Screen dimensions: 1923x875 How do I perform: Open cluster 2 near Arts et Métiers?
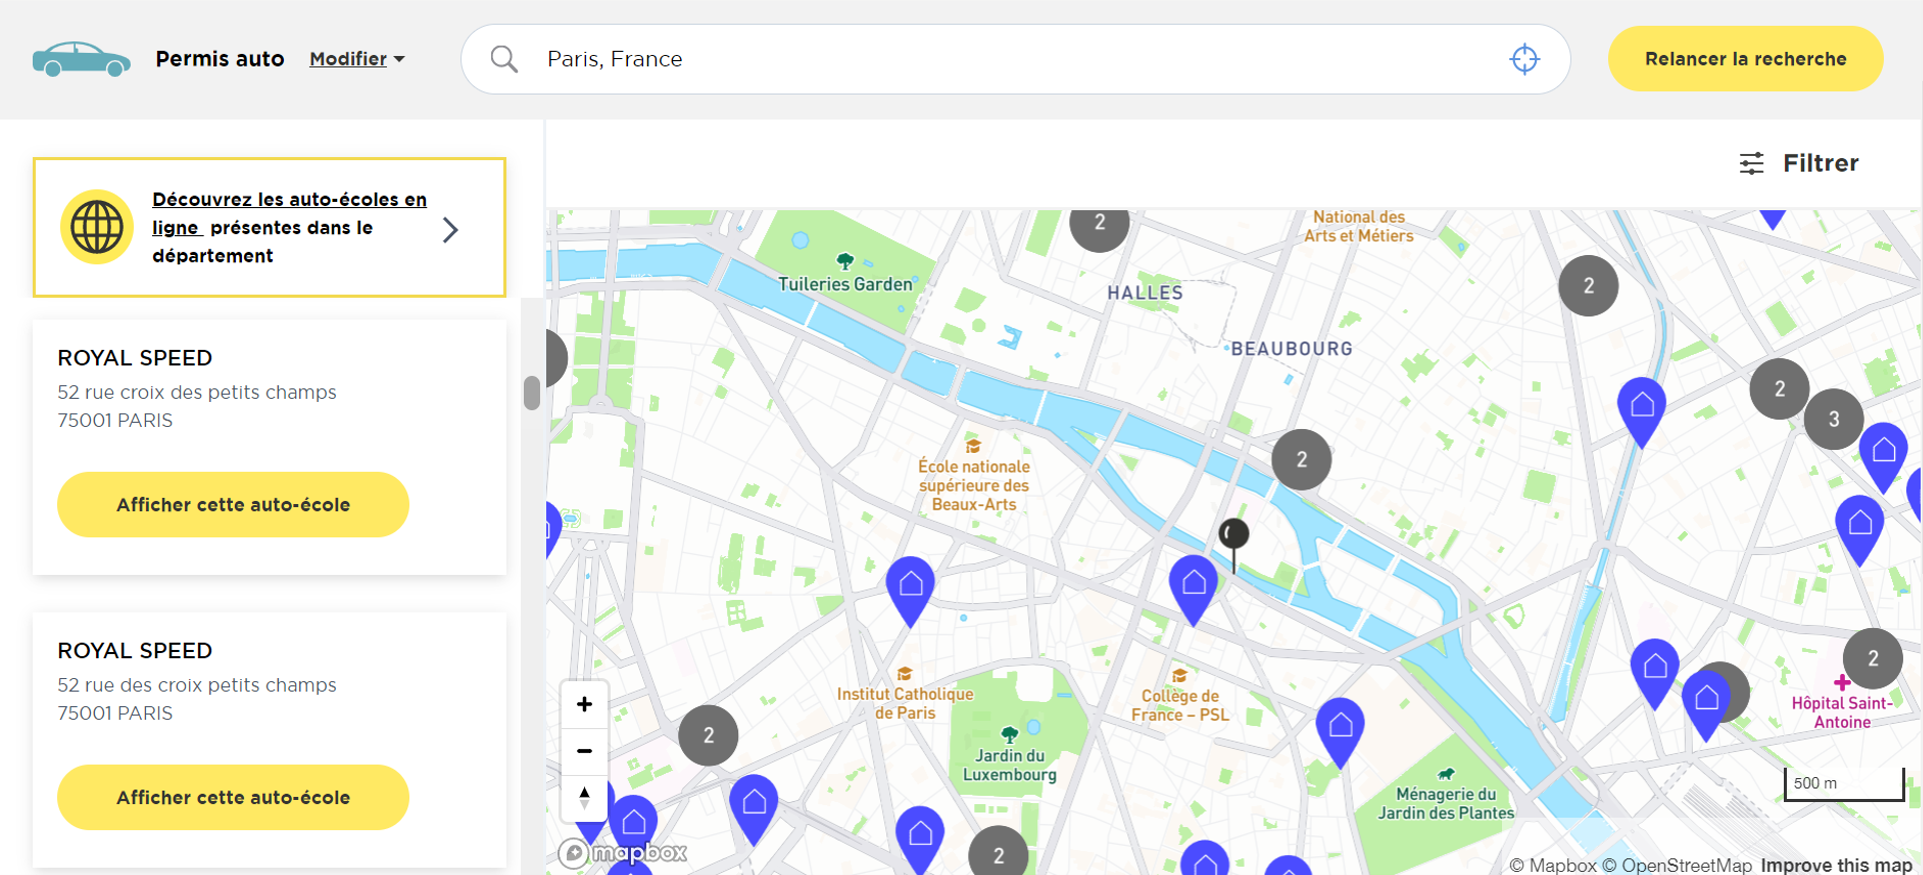tap(1588, 286)
